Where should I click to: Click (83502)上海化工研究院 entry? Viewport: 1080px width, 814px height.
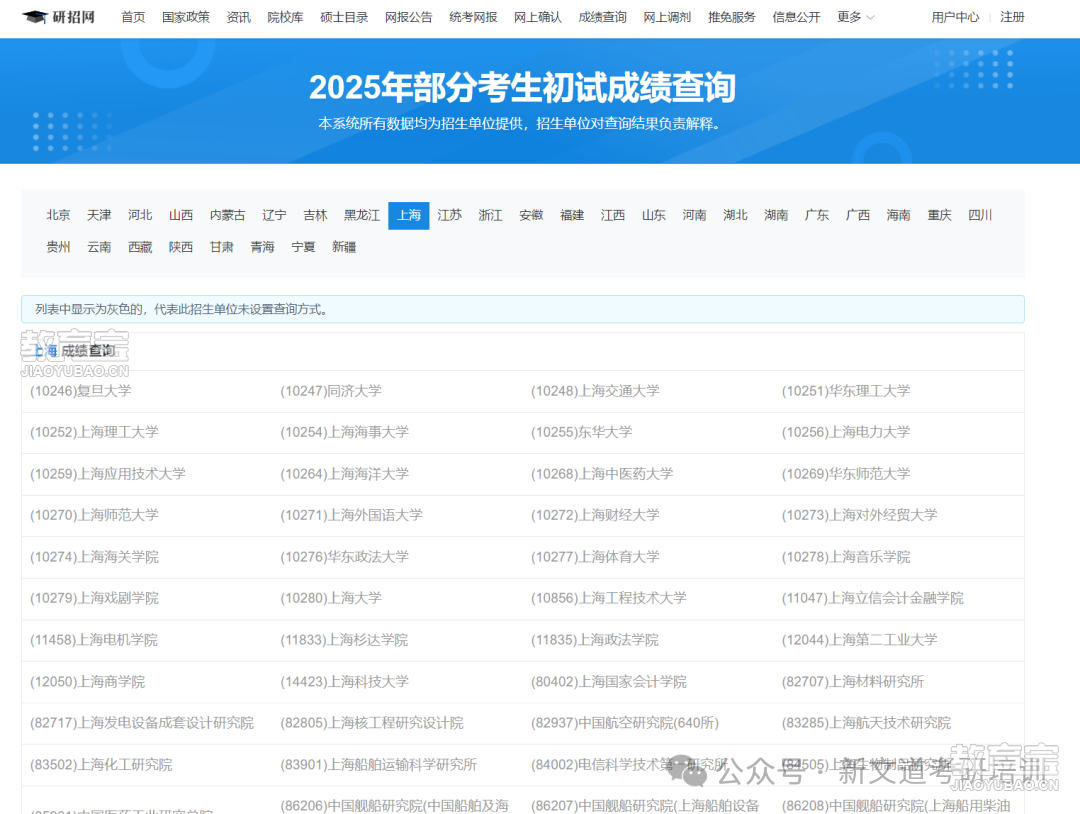(101, 765)
